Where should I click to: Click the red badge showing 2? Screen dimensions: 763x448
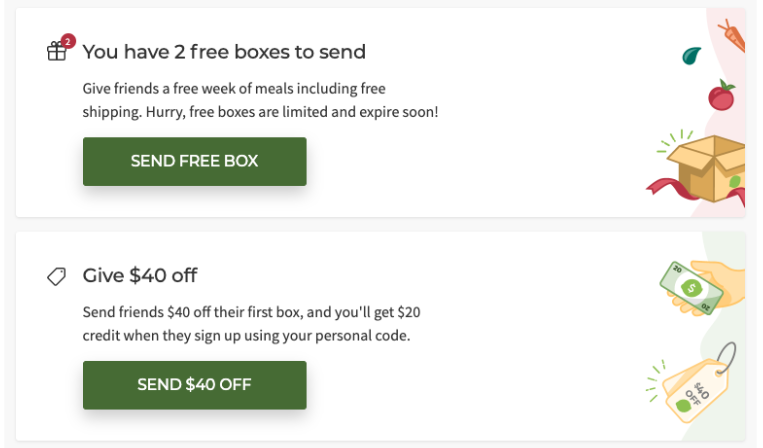click(x=68, y=41)
